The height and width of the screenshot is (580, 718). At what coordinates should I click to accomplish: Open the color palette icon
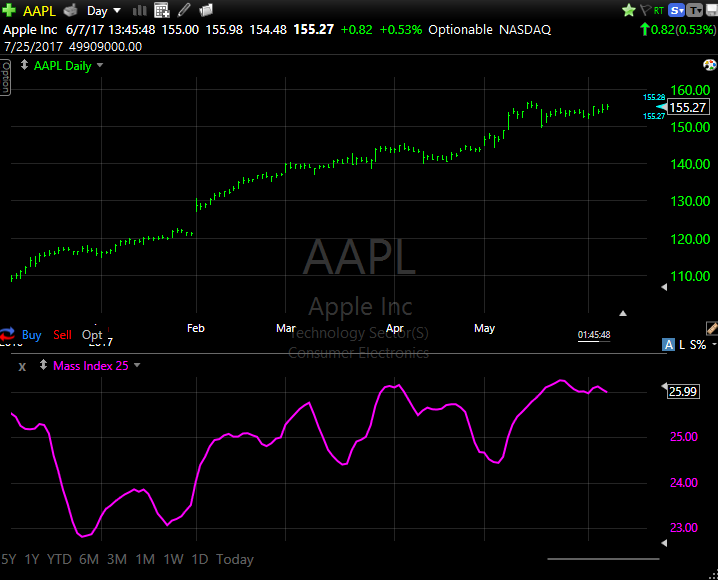point(709,65)
